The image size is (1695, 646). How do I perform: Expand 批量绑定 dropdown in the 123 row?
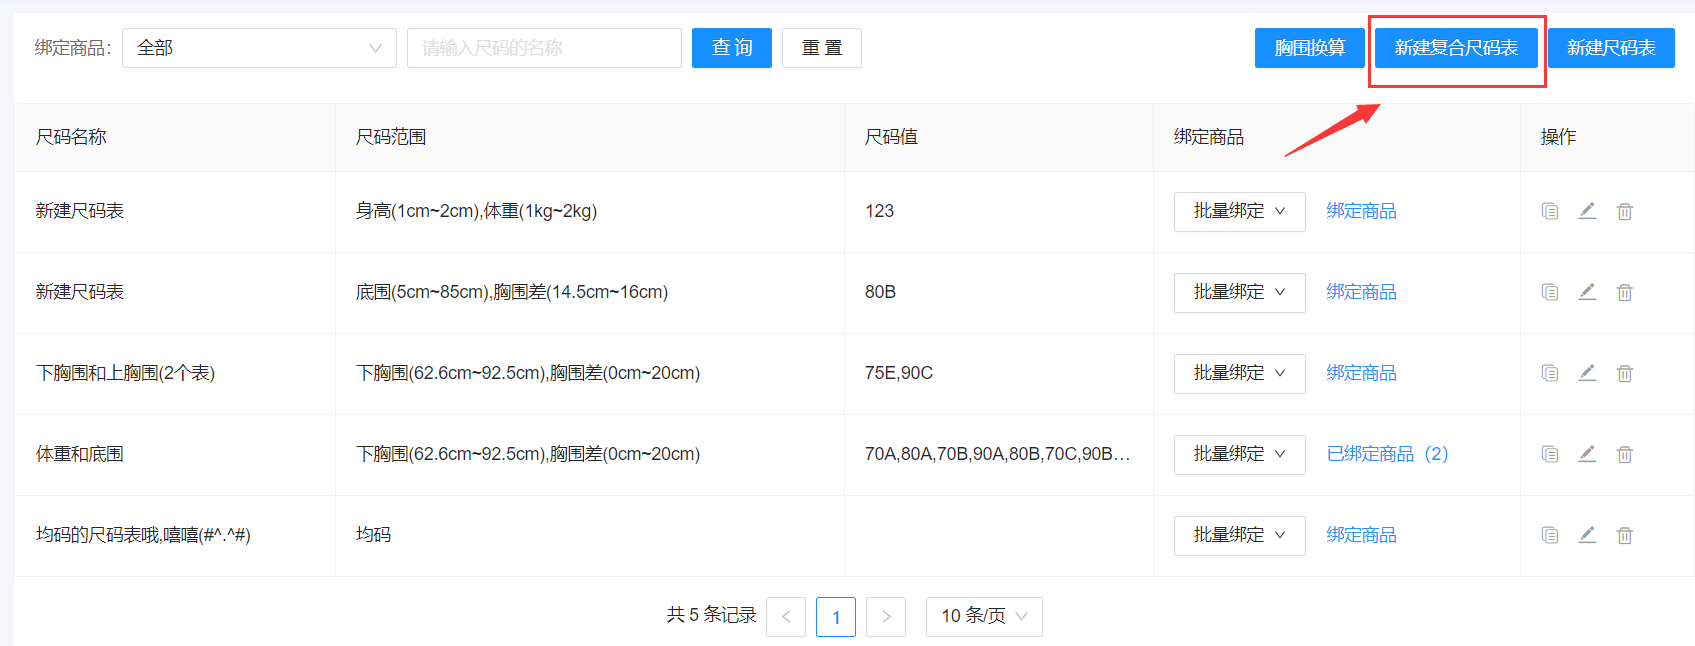[x=1239, y=211]
